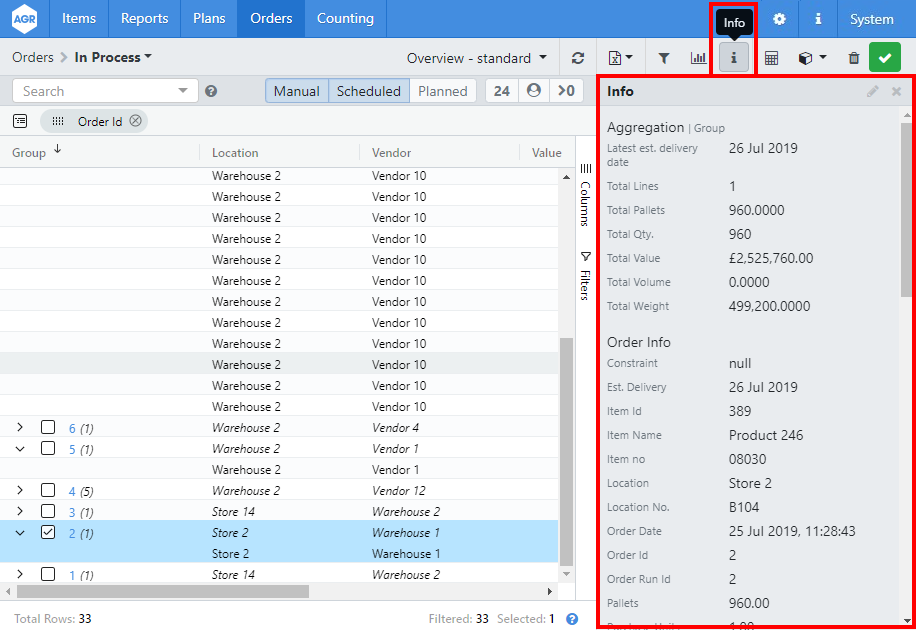Click the Orders breadcrumb link

tap(32, 58)
